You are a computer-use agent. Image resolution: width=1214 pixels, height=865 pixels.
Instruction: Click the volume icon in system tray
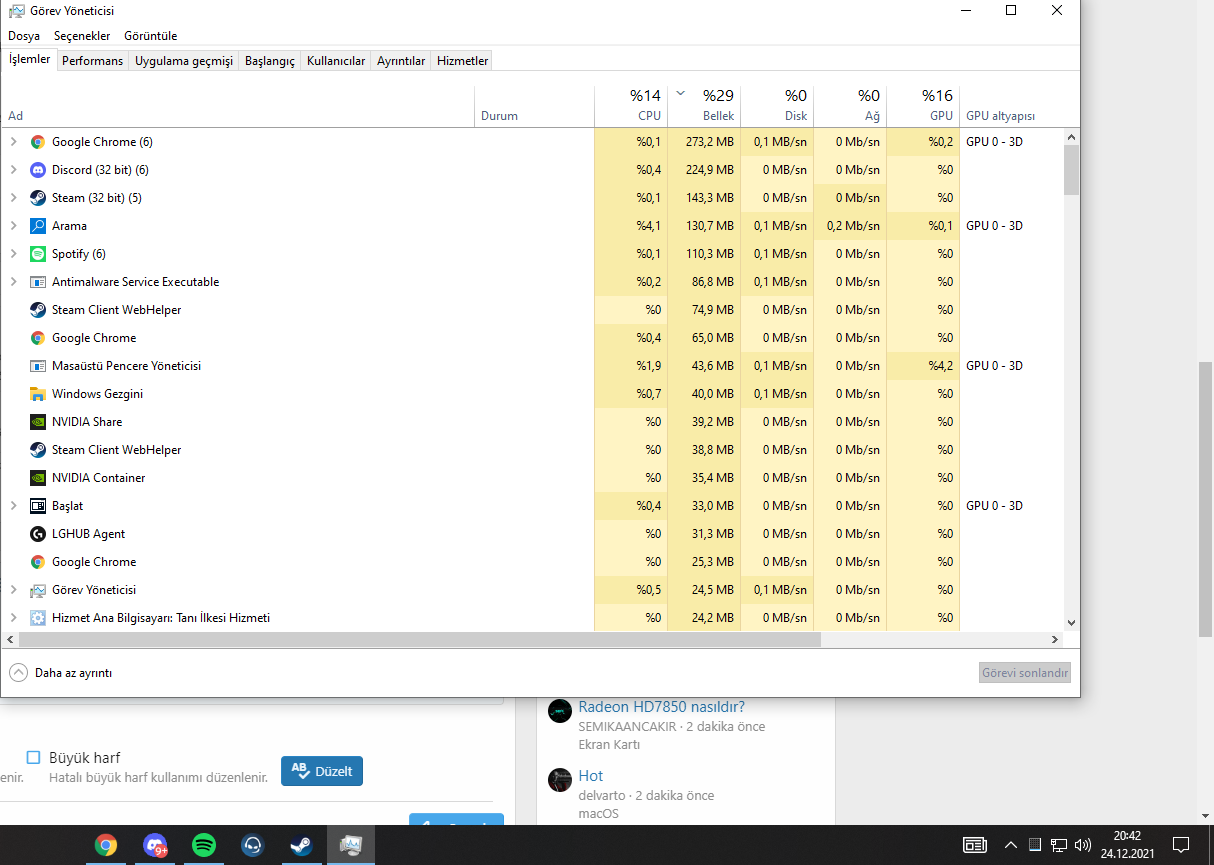[x=1083, y=845]
